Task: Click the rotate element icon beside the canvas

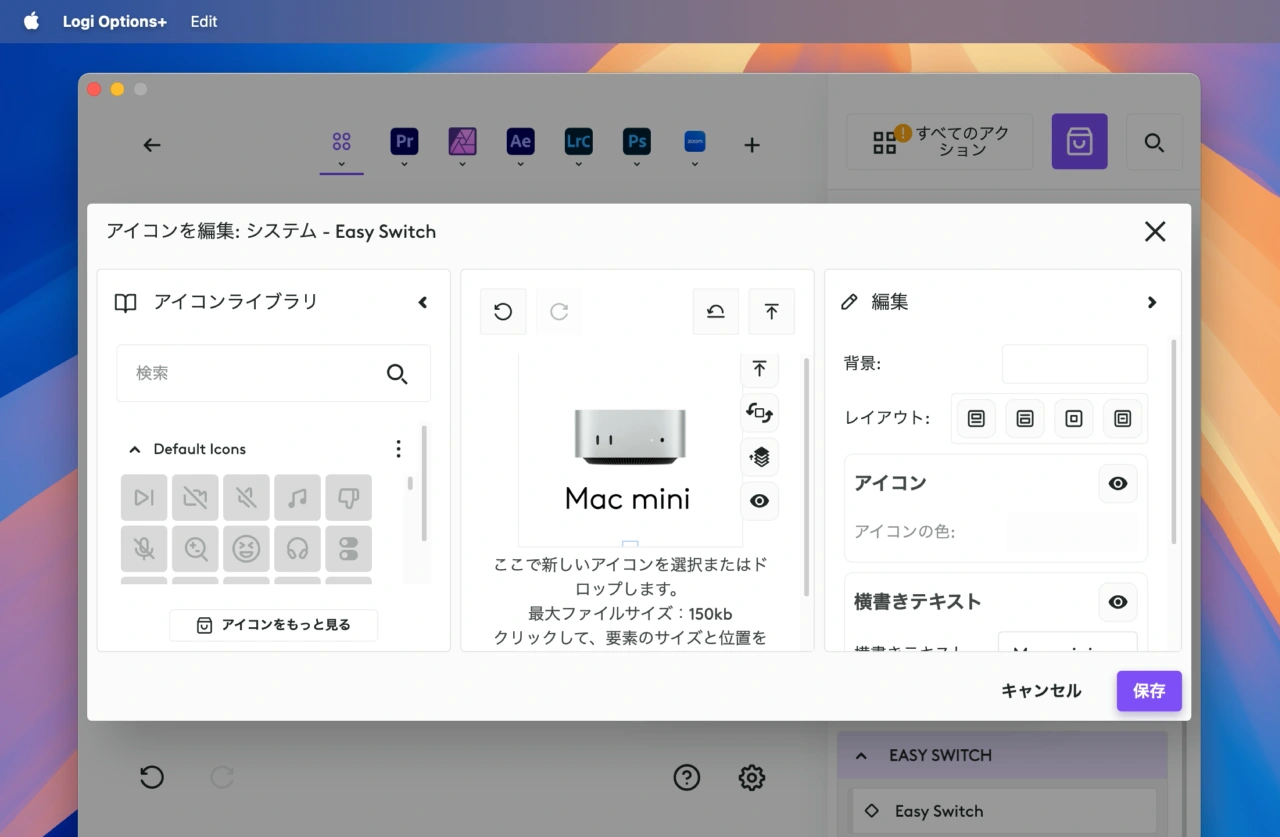Action: coord(759,413)
